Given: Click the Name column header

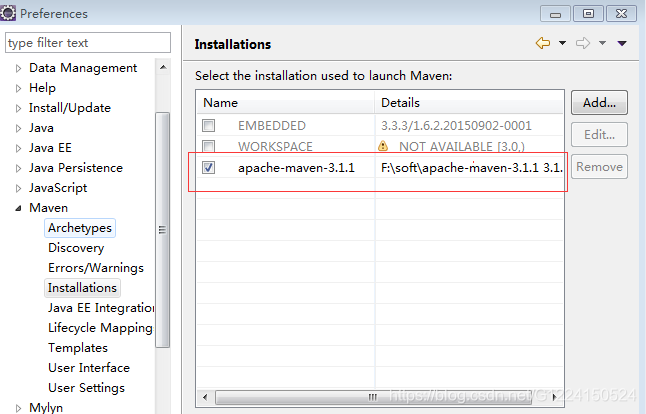Looking at the screenshot, I should tap(286, 103).
